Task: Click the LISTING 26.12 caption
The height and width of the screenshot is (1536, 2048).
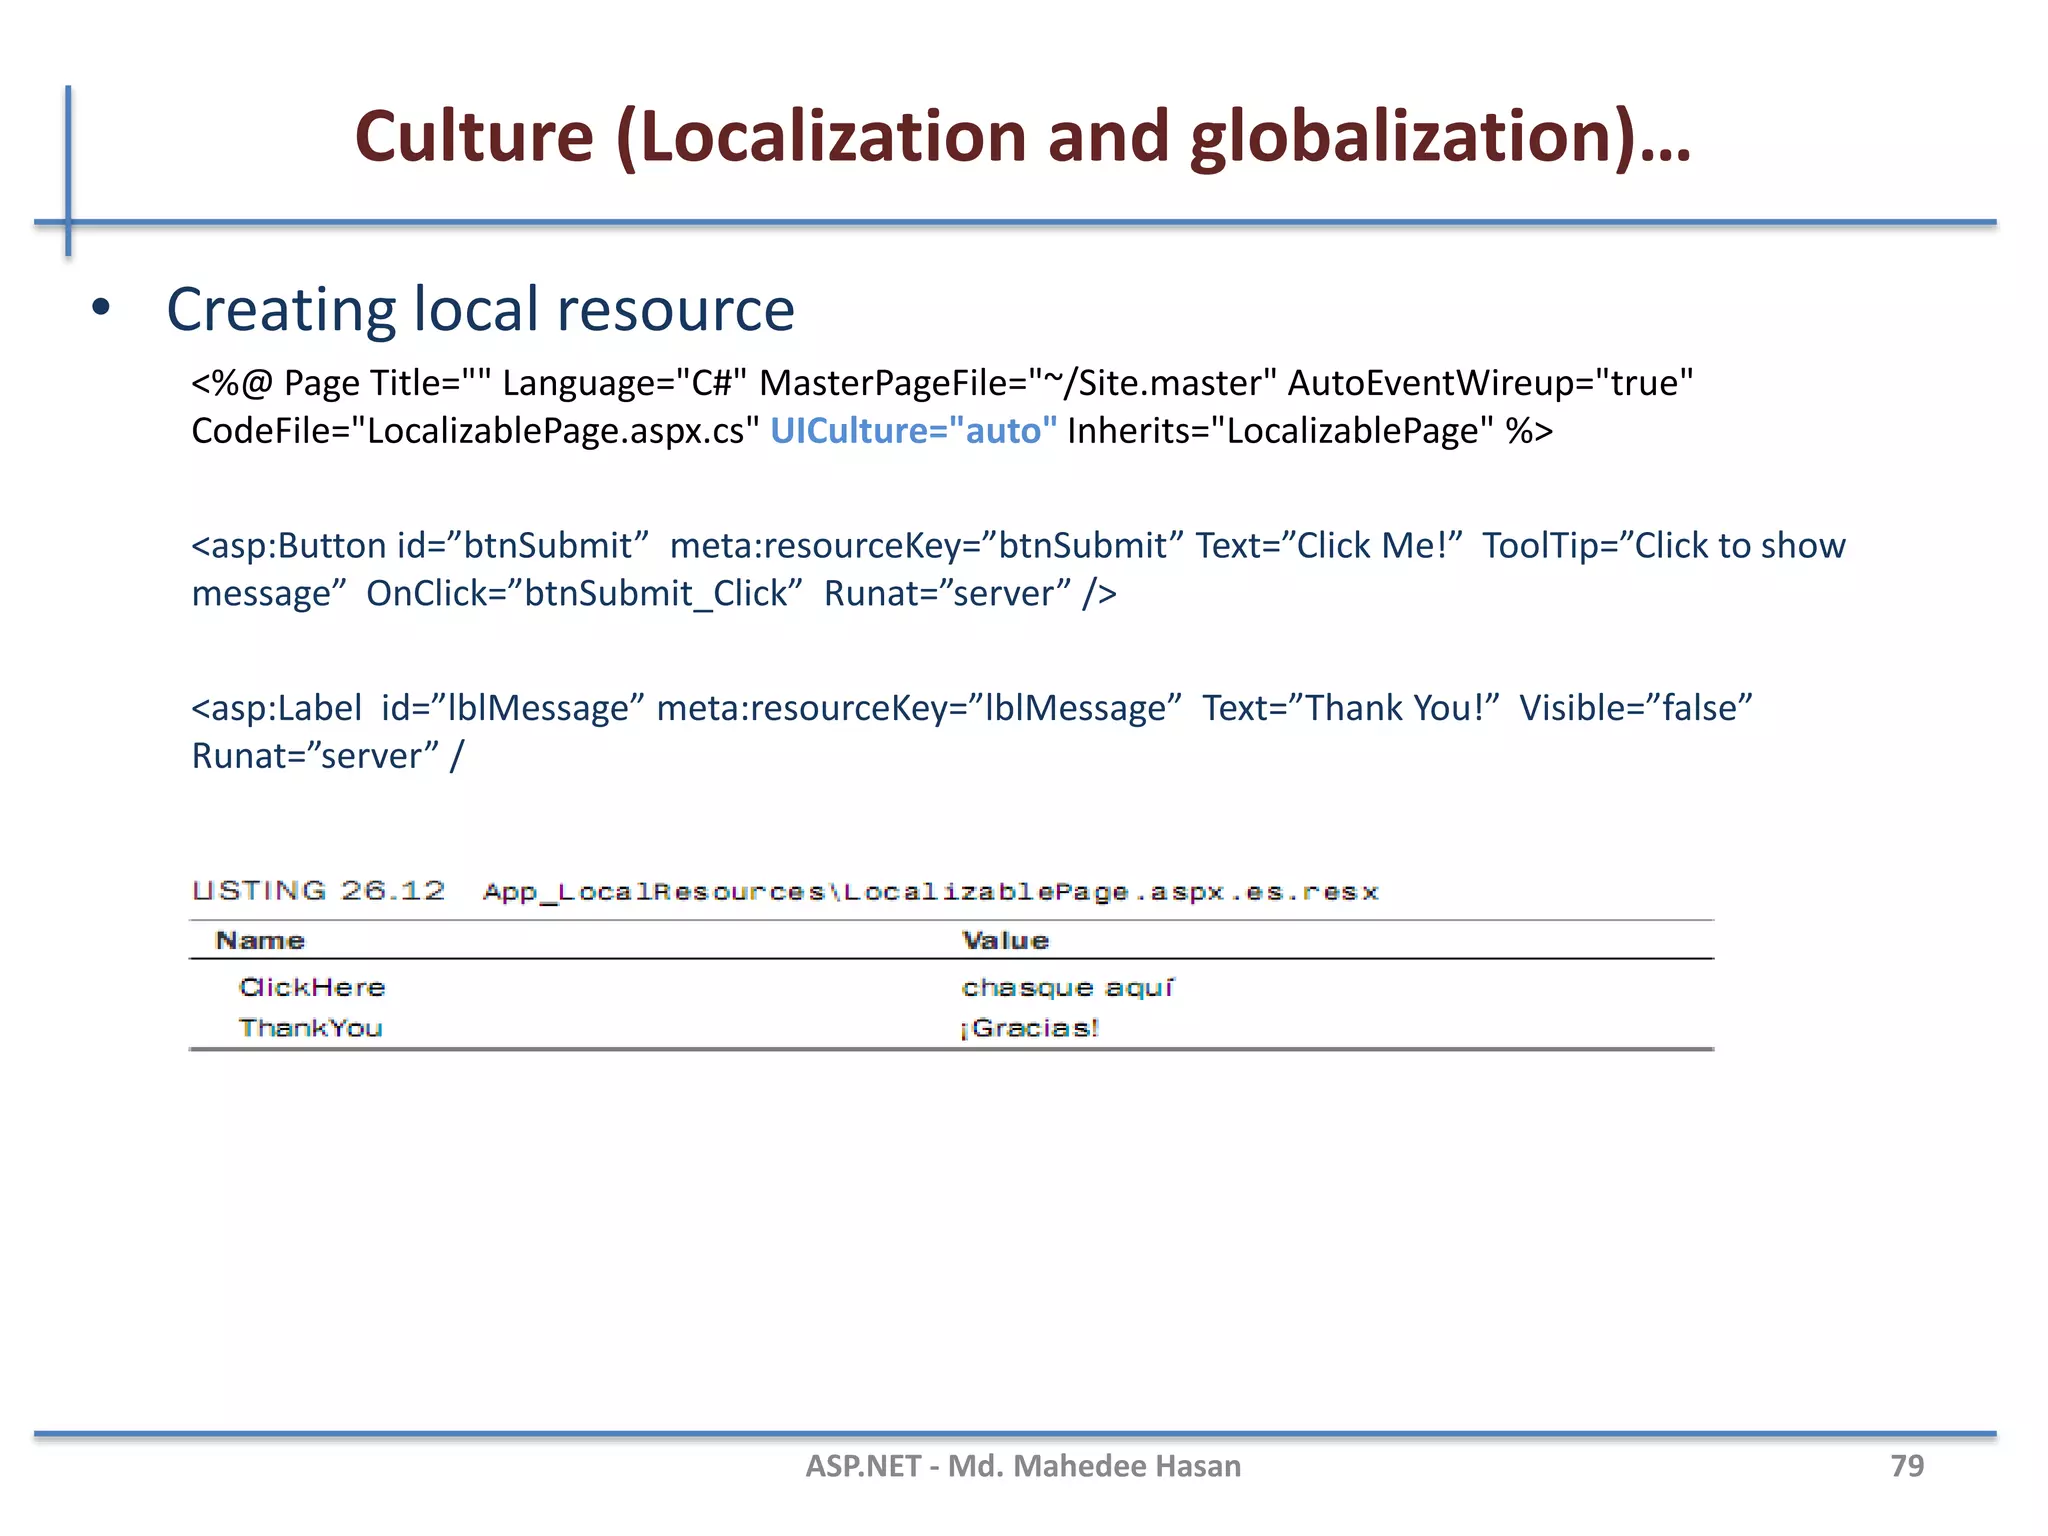Action: [x=318, y=891]
